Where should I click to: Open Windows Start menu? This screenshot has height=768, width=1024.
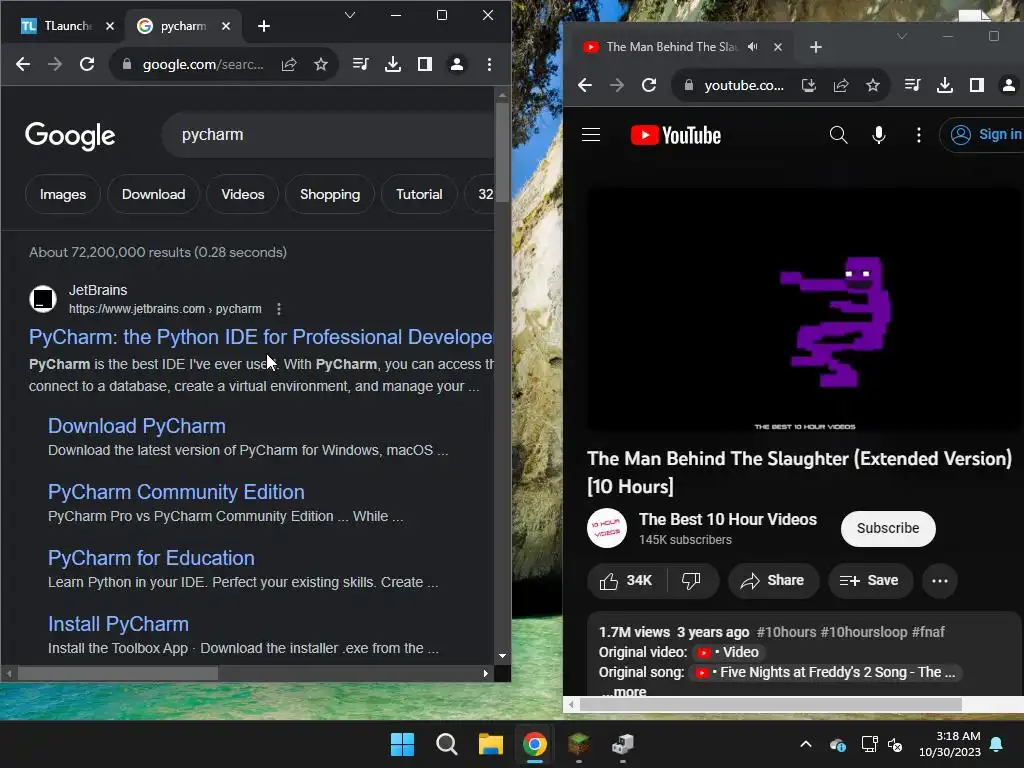point(402,744)
